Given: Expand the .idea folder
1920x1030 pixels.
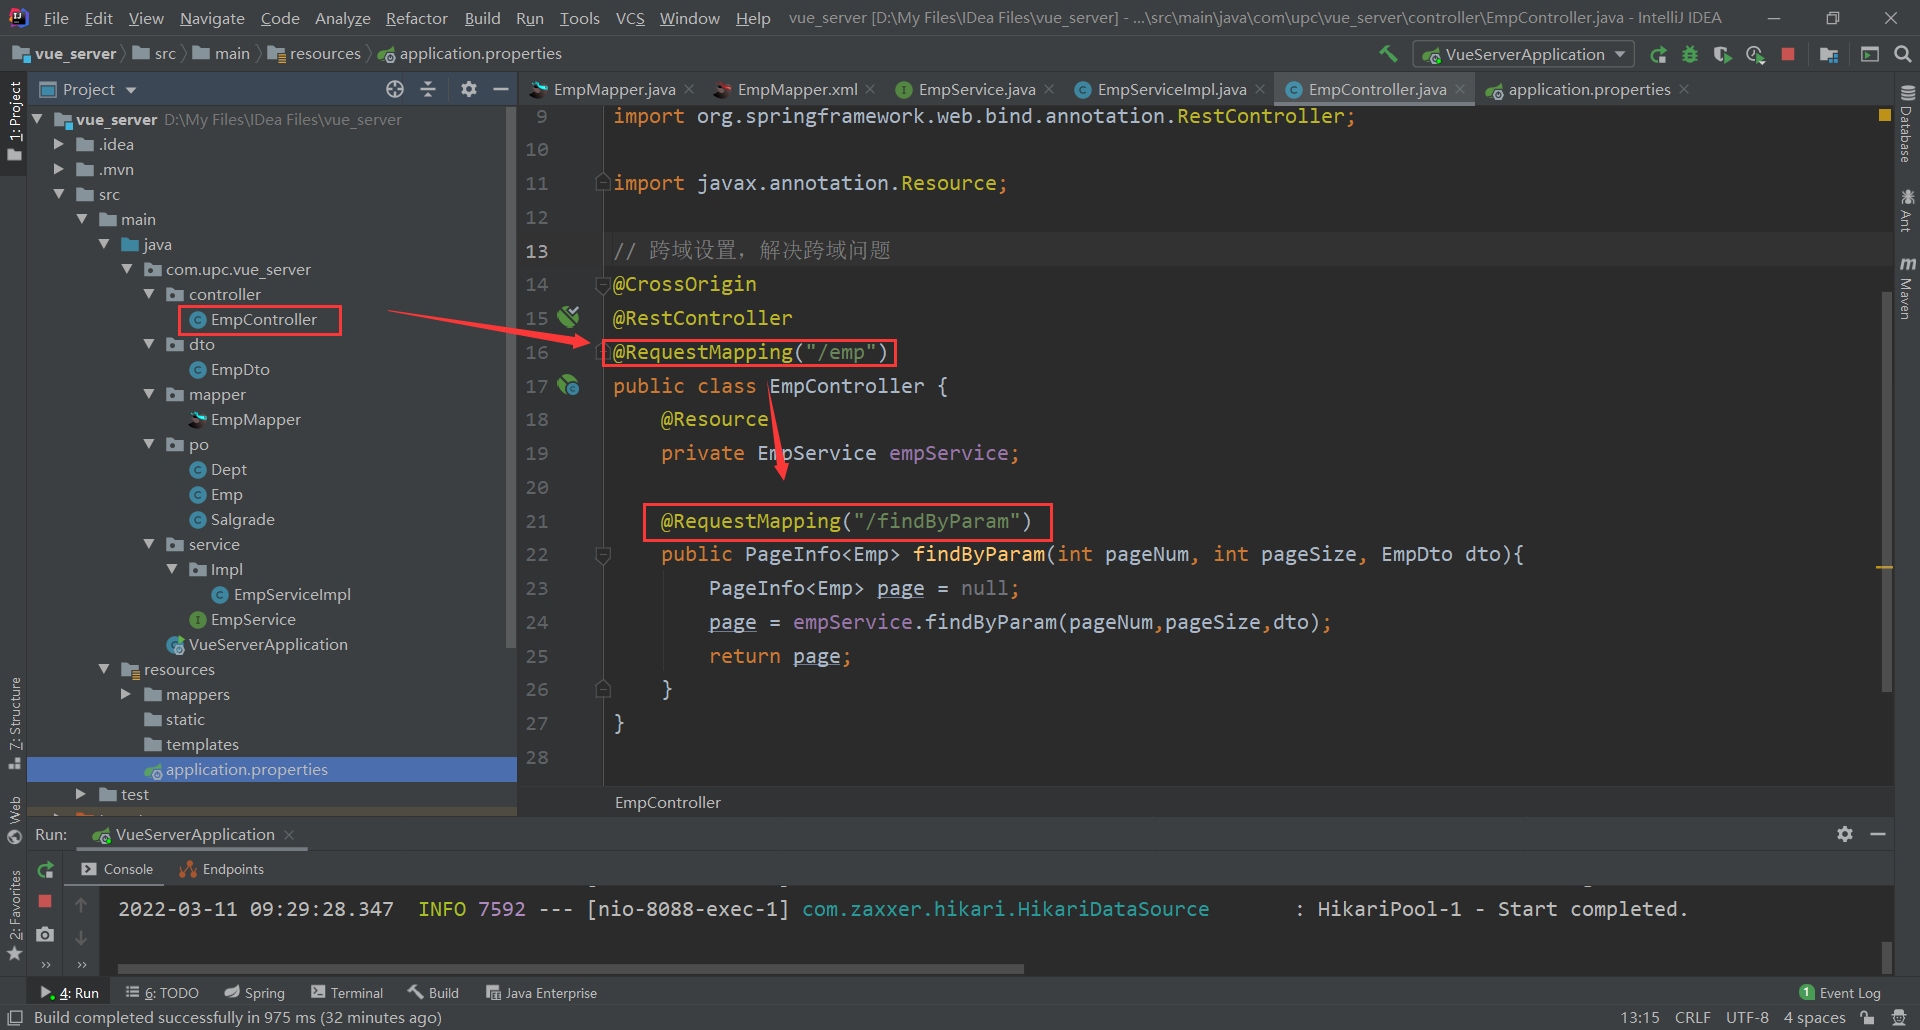Looking at the screenshot, I should tap(59, 144).
